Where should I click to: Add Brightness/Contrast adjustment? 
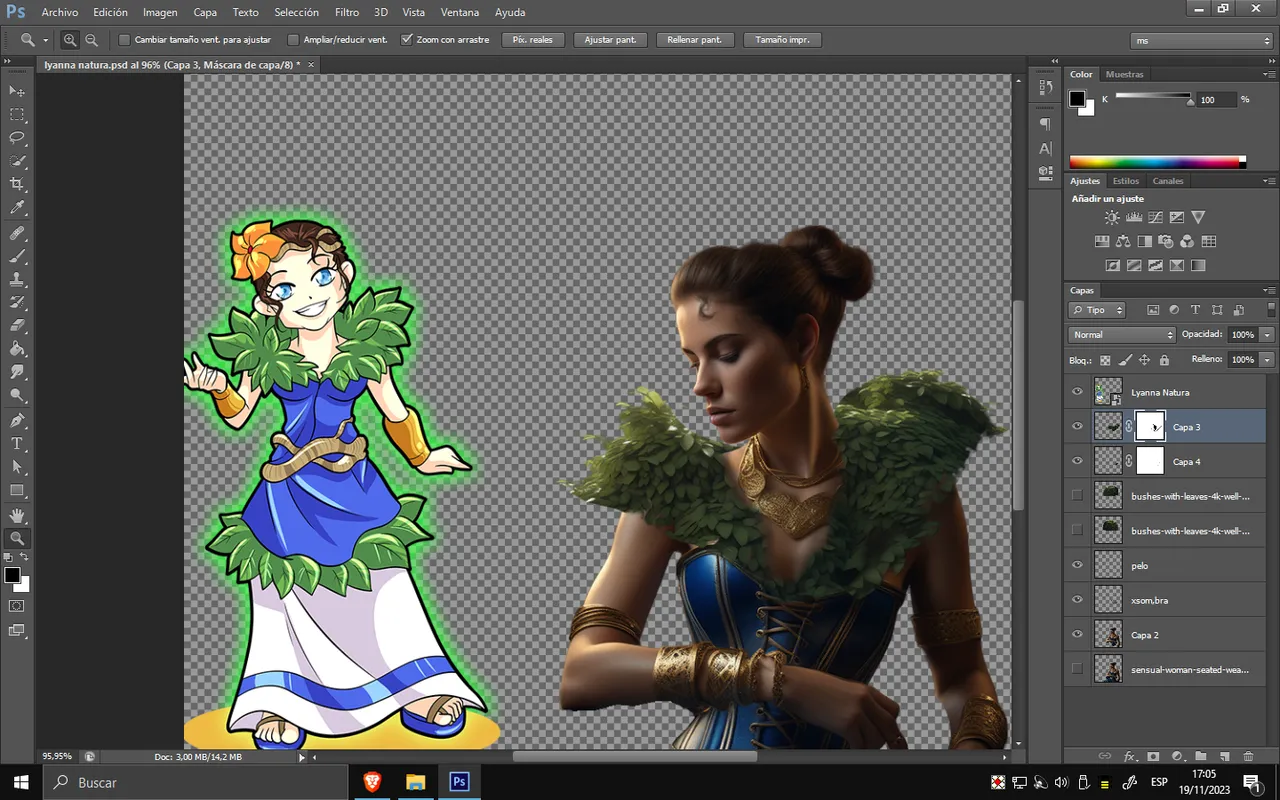(x=1112, y=217)
